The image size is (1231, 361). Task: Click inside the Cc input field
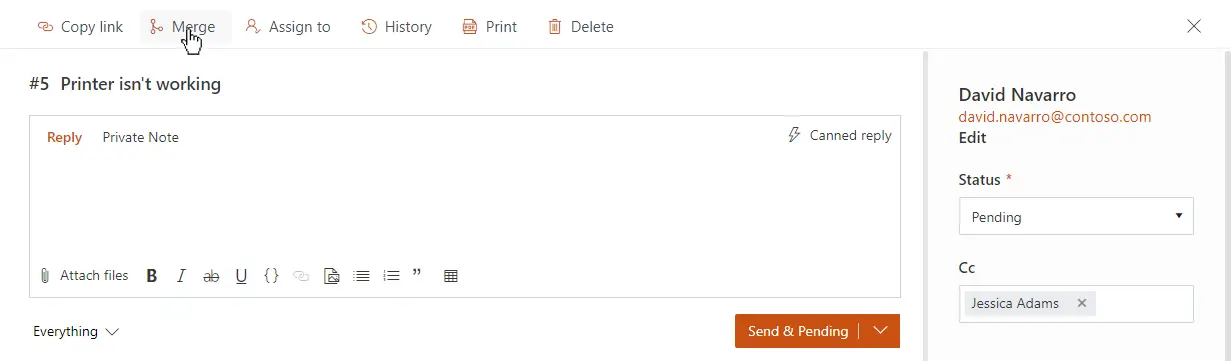pyautogui.click(x=1143, y=304)
